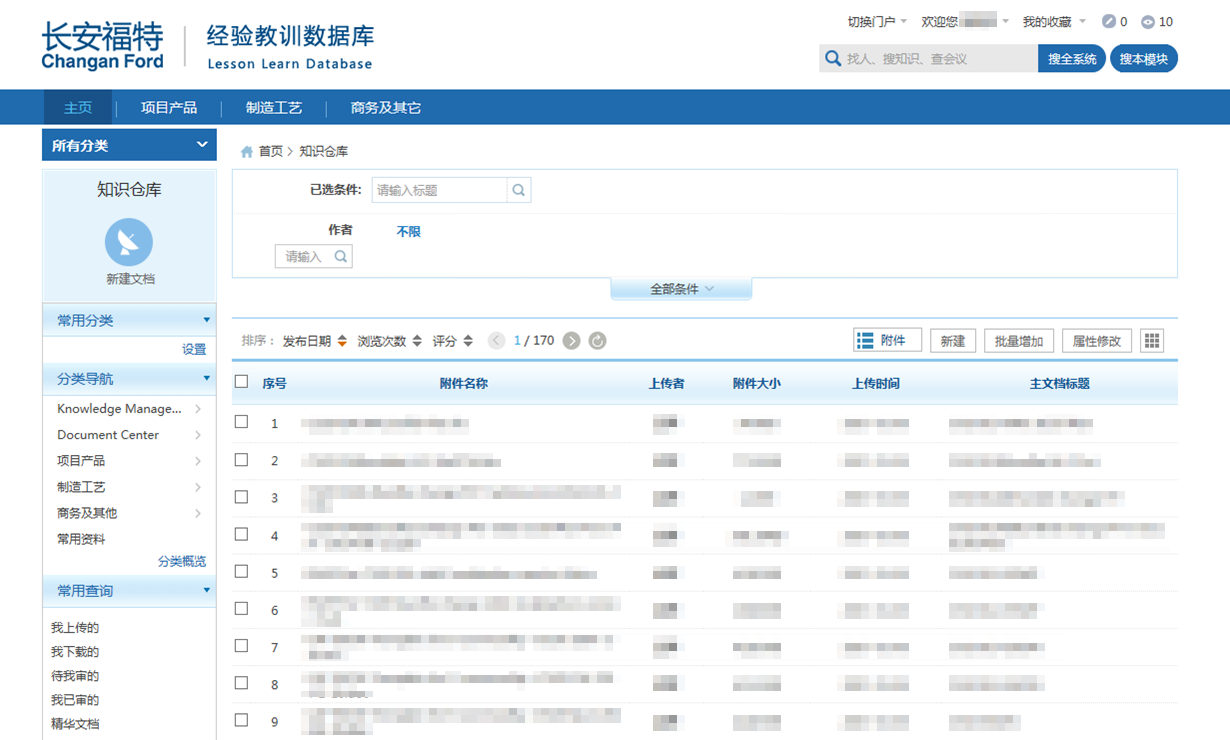Click the views eye icon showing 10

(x=1148, y=22)
